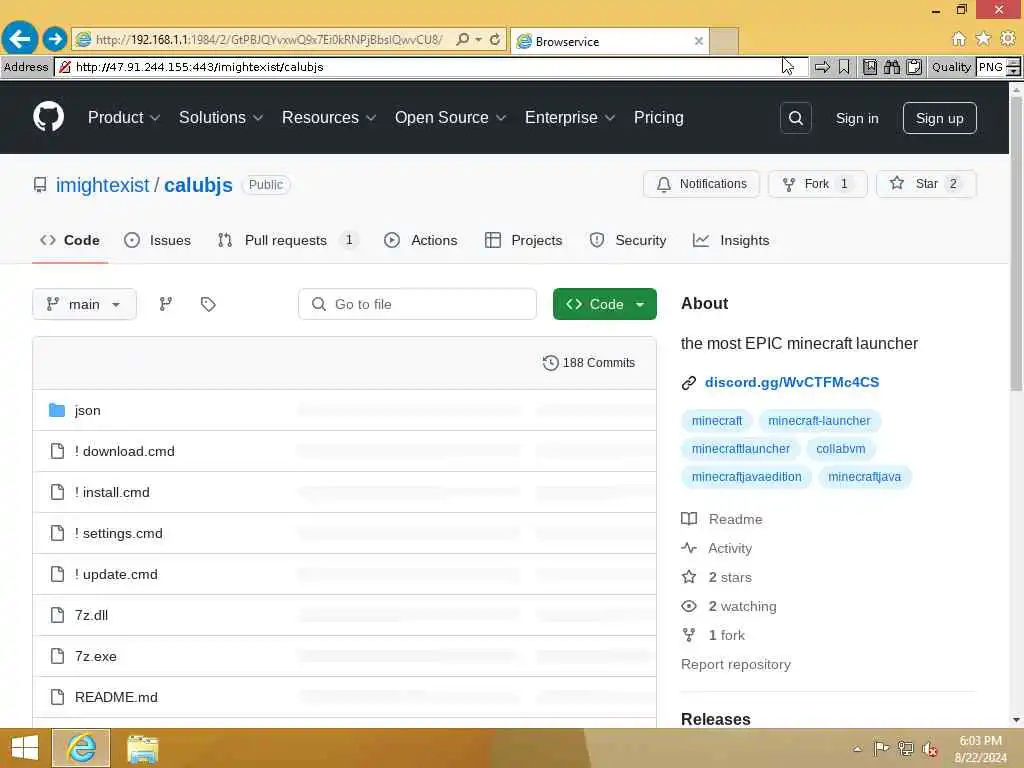The height and width of the screenshot is (768, 1024).
Task: Select the Code tab
Action: (70, 240)
